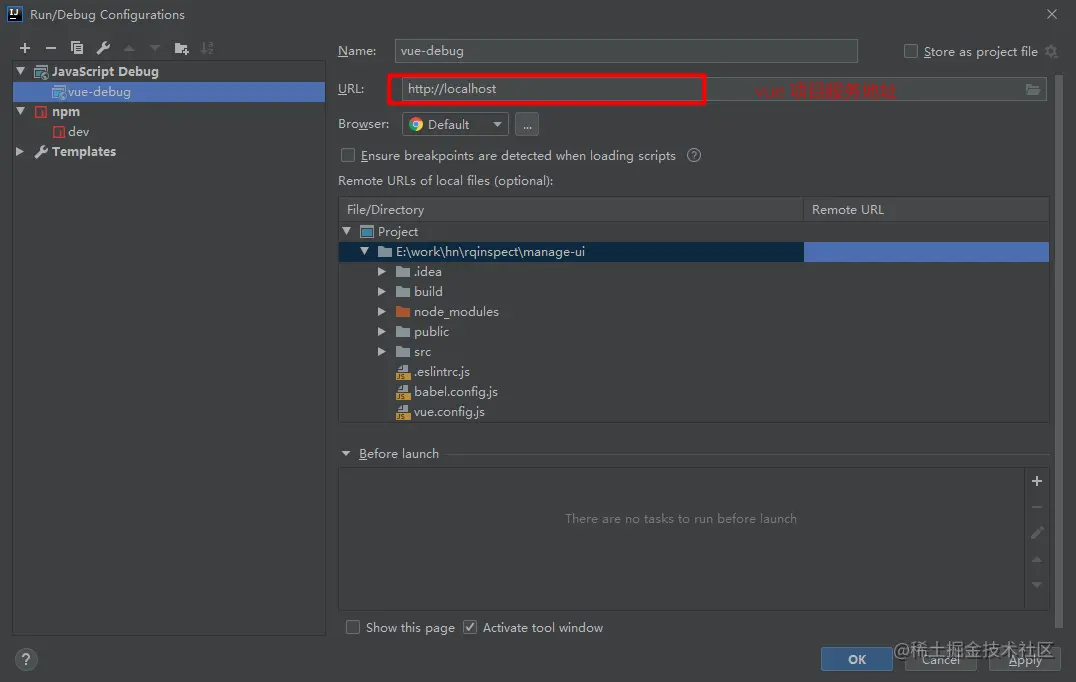Expand the public folder
Viewport: 1076px width, 682px height.
click(382, 331)
